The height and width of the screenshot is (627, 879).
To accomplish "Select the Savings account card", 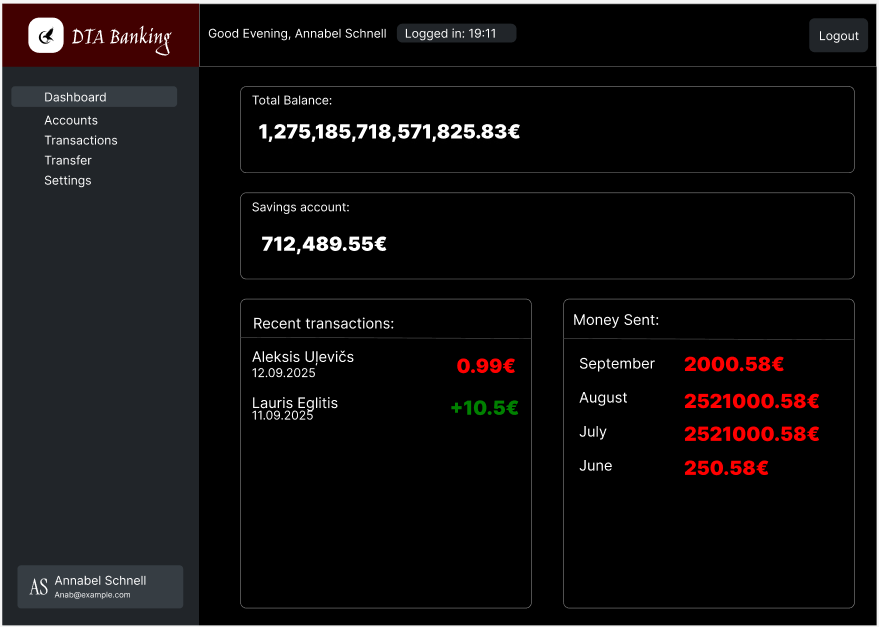I will [x=547, y=236].
